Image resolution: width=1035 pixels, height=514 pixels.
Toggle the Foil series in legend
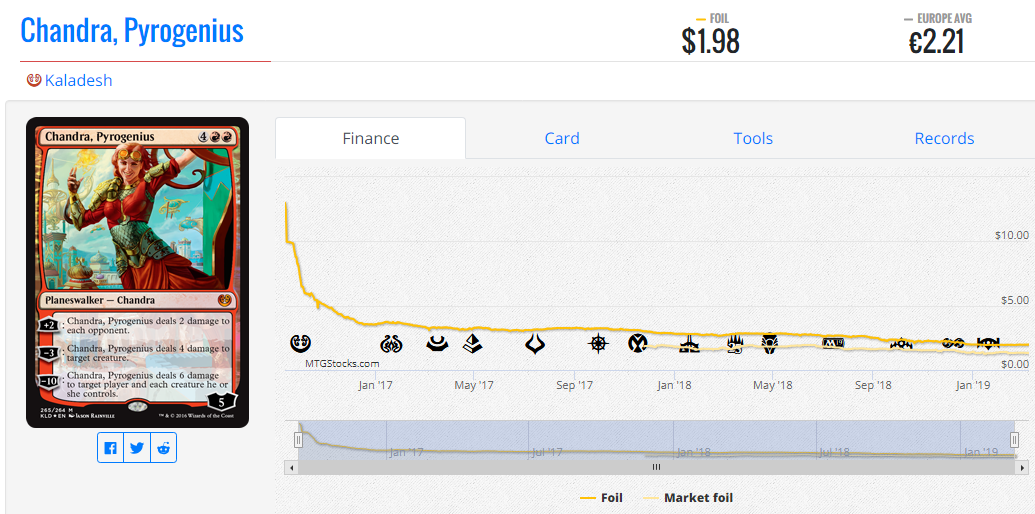click(601, 498)
